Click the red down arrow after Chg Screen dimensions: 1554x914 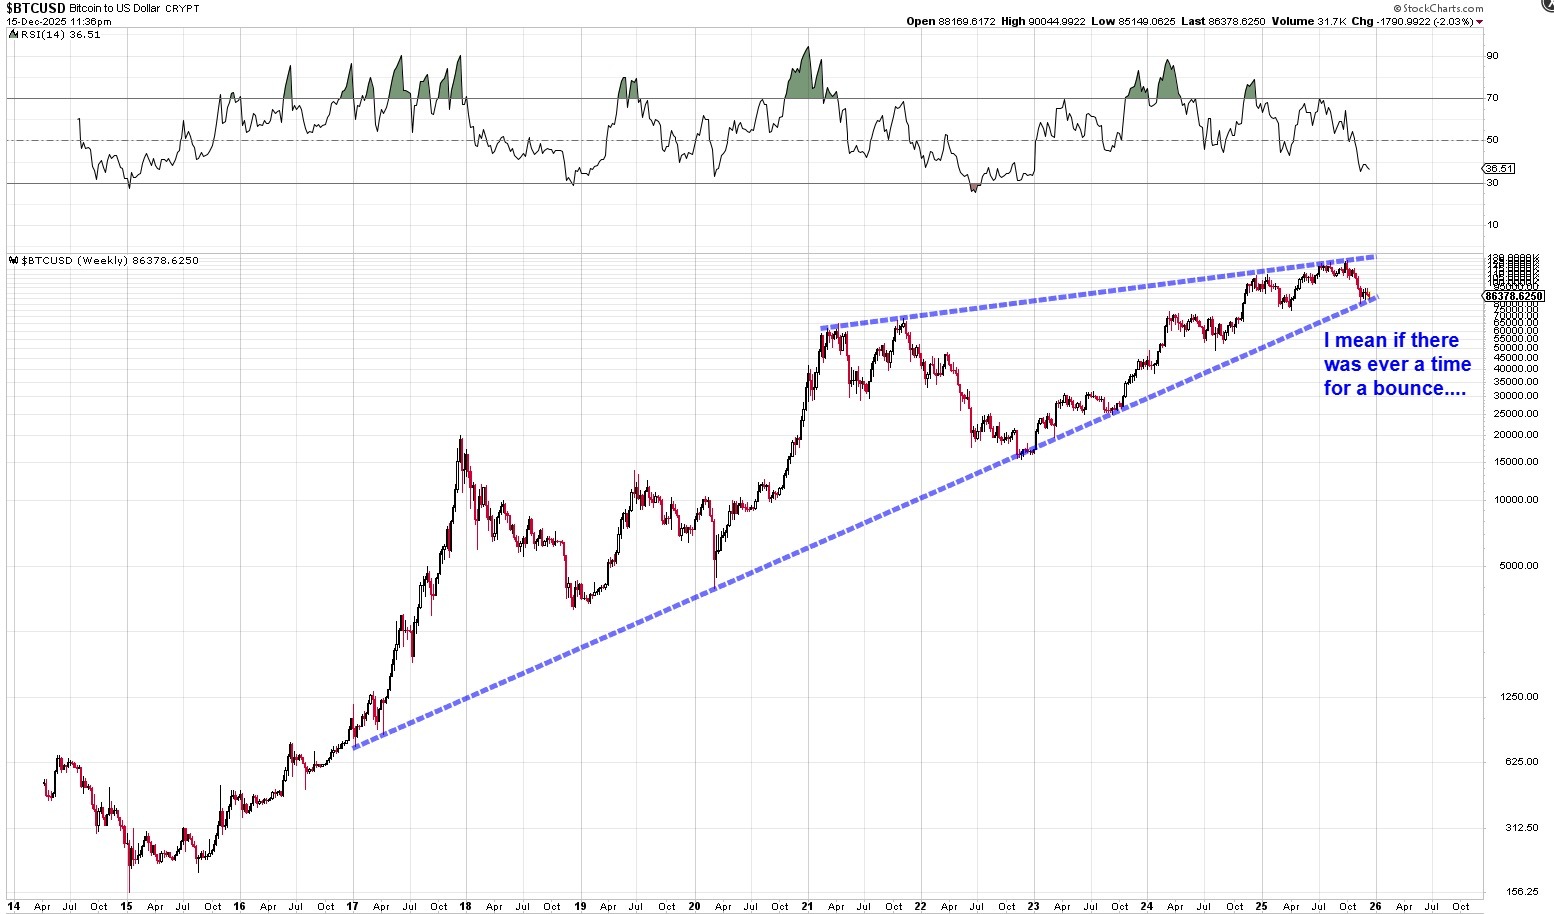(x=1480, y=21)
